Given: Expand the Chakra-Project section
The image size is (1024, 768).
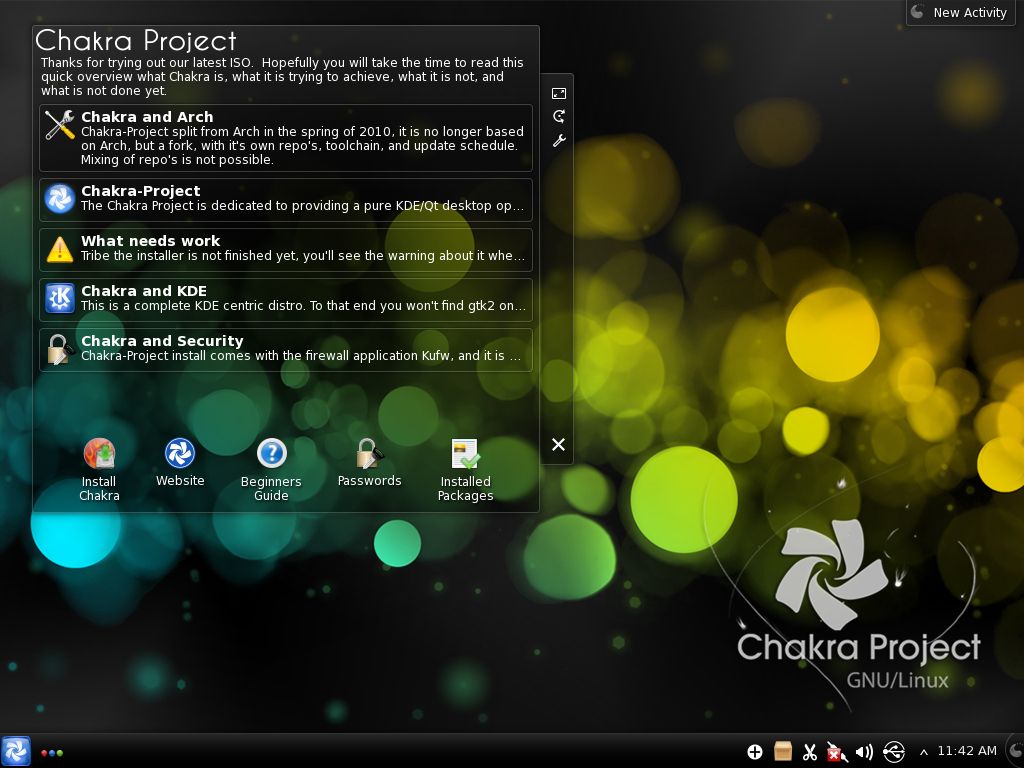Looking at the screenshot, I should pos(286,199).
